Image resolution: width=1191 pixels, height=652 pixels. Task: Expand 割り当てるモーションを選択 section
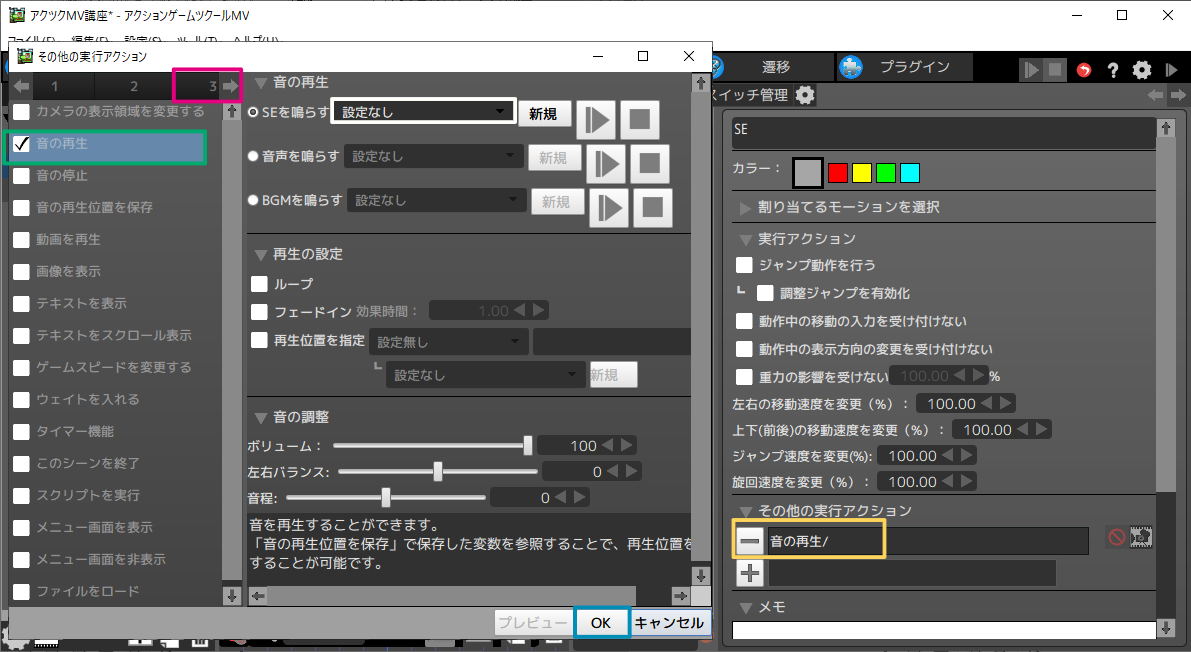pyautogui.click(x=745, y=208)
